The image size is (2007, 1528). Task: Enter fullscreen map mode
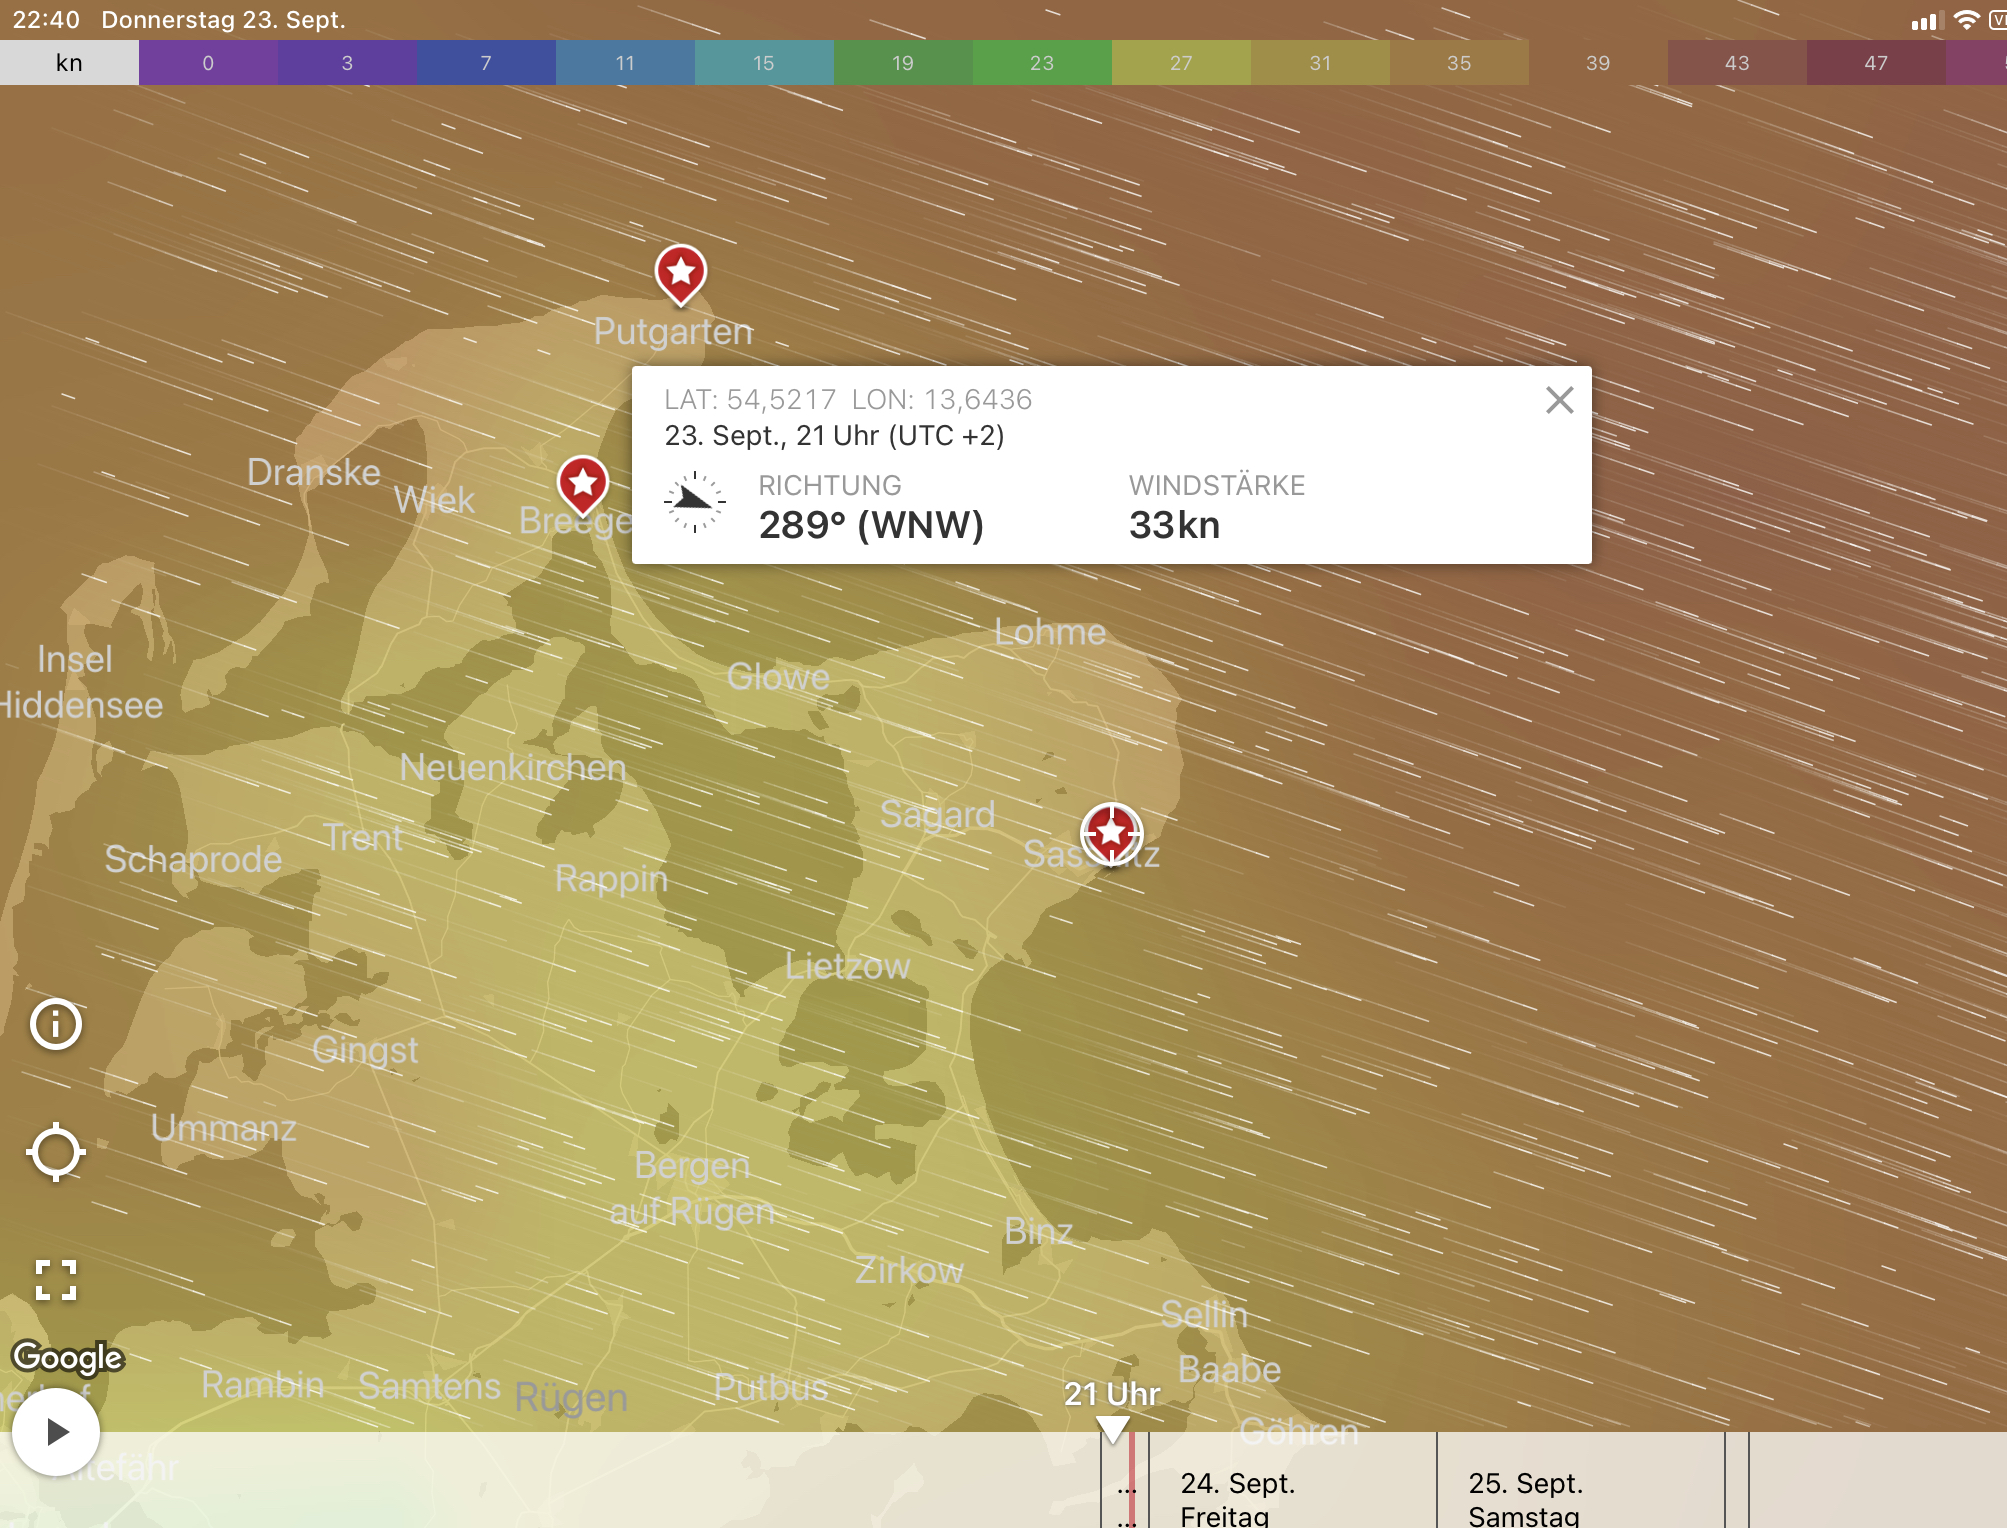click(x=56, y=1279)
